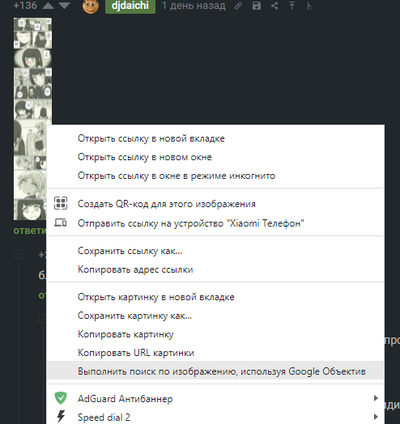Open the "AdGuard Антибаннер" menu entry
Viewport: 400px width, 424px height.
tap(215, 399)
